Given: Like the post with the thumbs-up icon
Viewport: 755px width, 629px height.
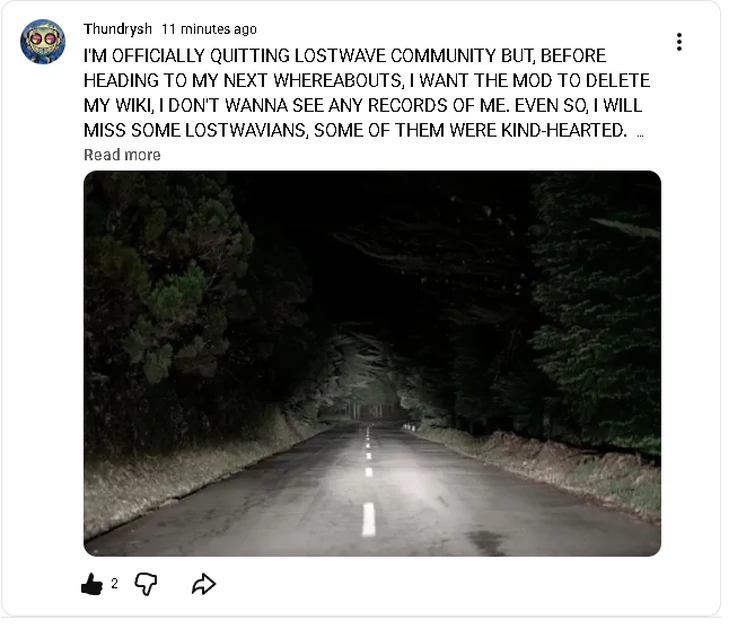Looking at the screenshot, I should 92,584.
